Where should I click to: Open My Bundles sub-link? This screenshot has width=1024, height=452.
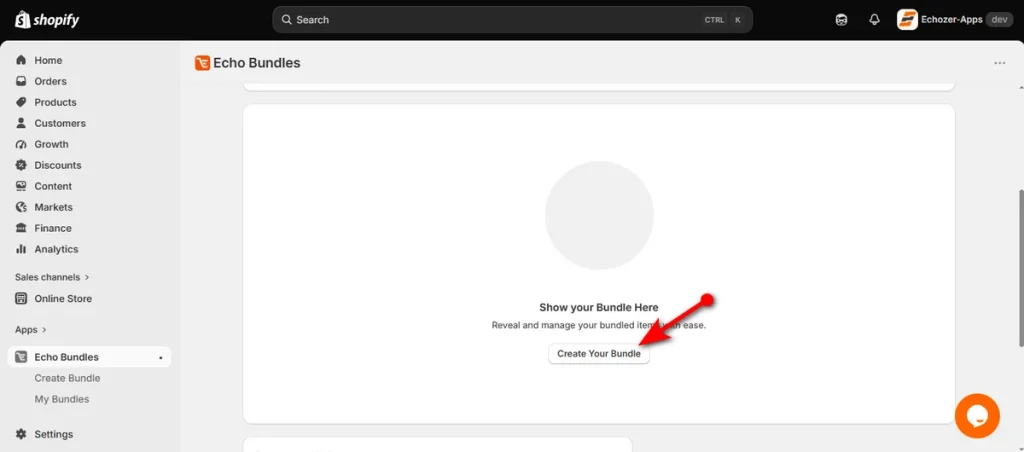62,399
